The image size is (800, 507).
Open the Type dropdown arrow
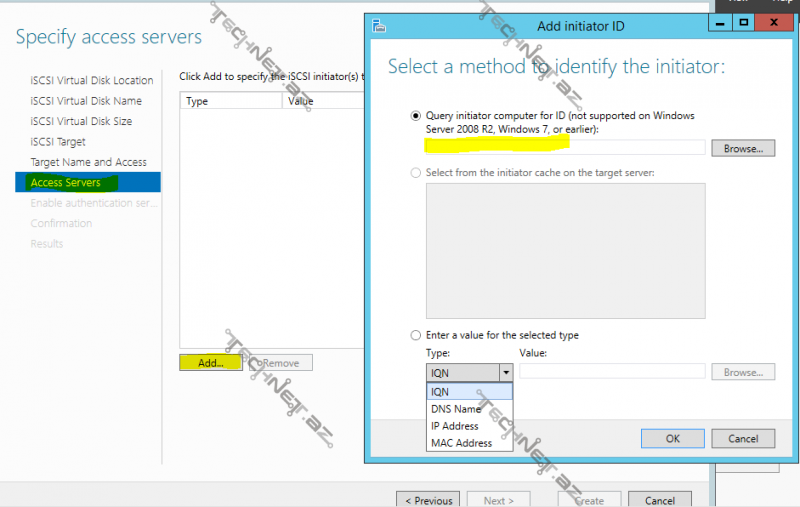click(505, 372)
